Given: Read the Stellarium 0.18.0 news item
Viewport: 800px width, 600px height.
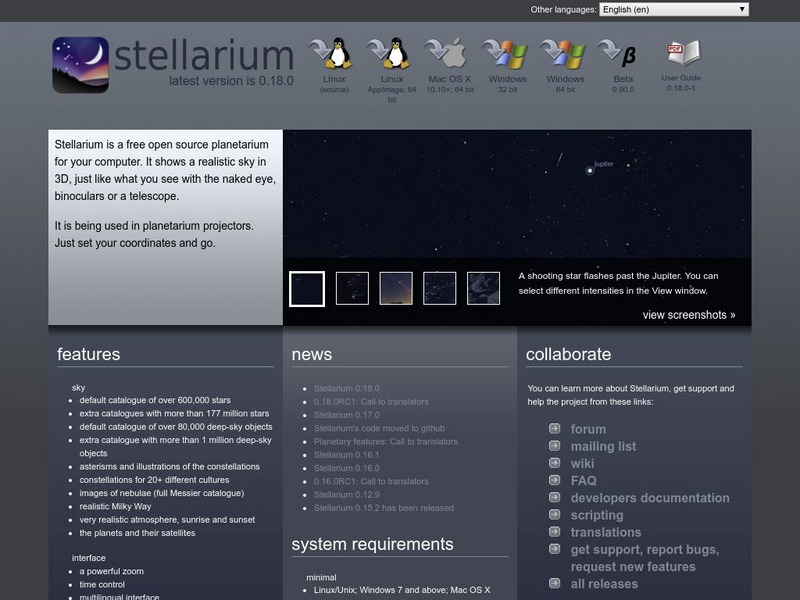Looking at the screenshot, I should 346,388.
